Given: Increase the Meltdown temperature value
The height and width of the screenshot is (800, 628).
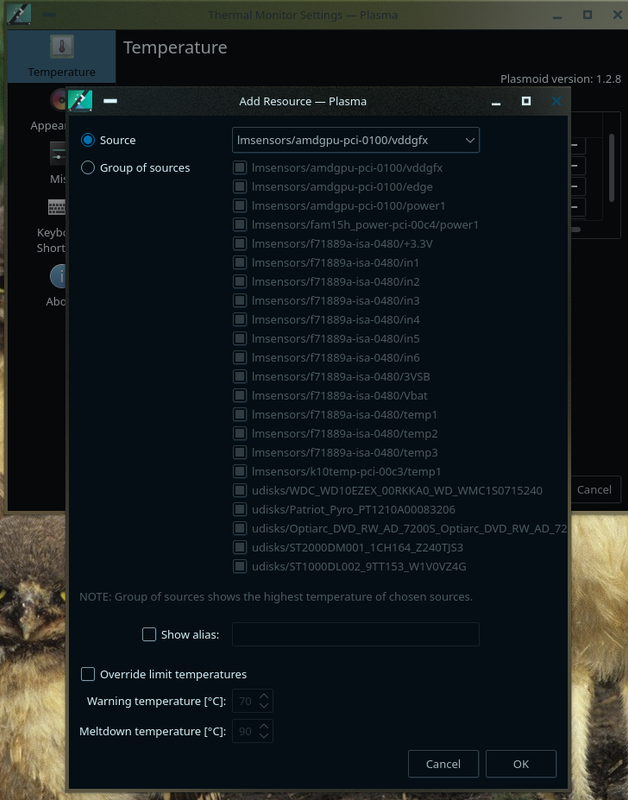Looking at the screenshot, I should [x=264, y=726].
